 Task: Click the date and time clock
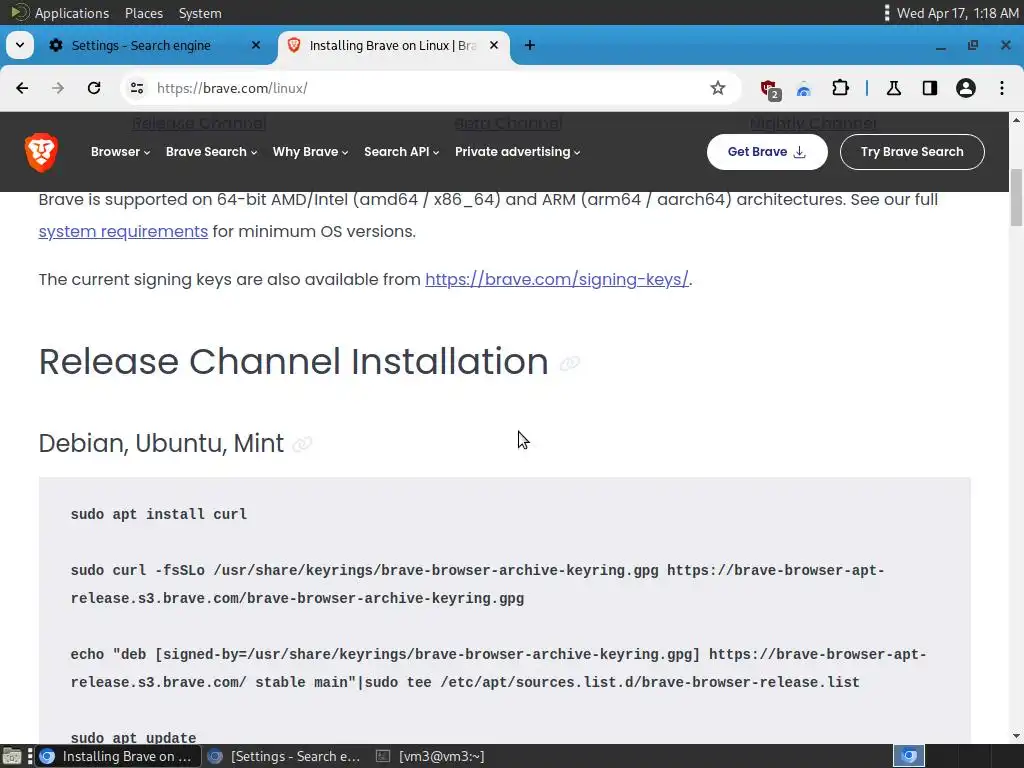click(x=957, y=13)
